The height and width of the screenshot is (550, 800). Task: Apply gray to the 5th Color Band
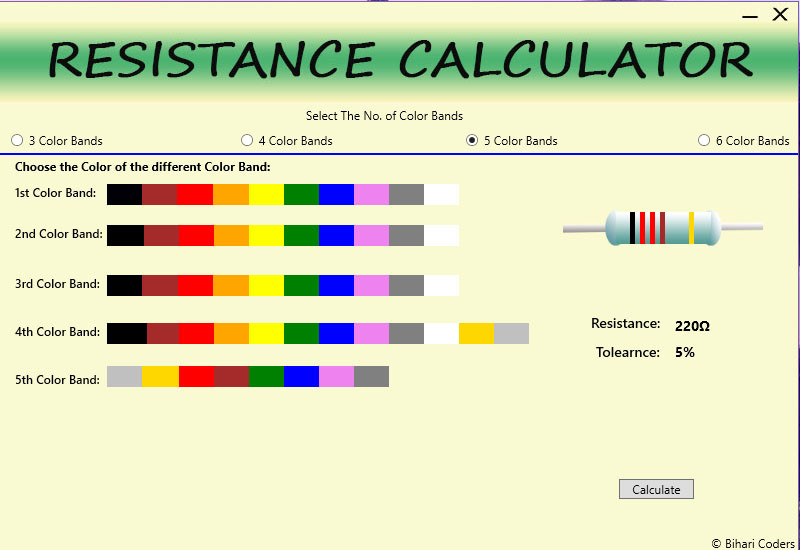click(371, 376)
